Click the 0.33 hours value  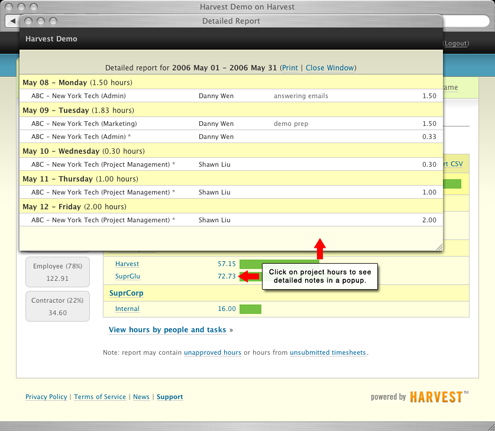(x=429, y=137)
